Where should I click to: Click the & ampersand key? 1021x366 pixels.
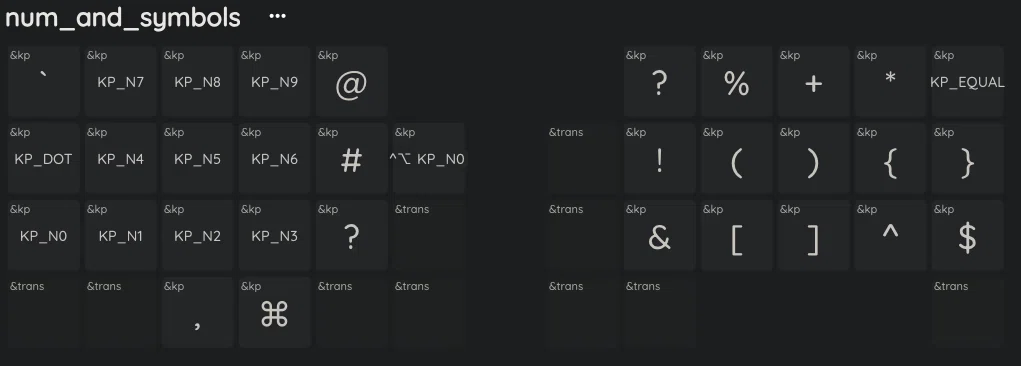tap(660, 235)
